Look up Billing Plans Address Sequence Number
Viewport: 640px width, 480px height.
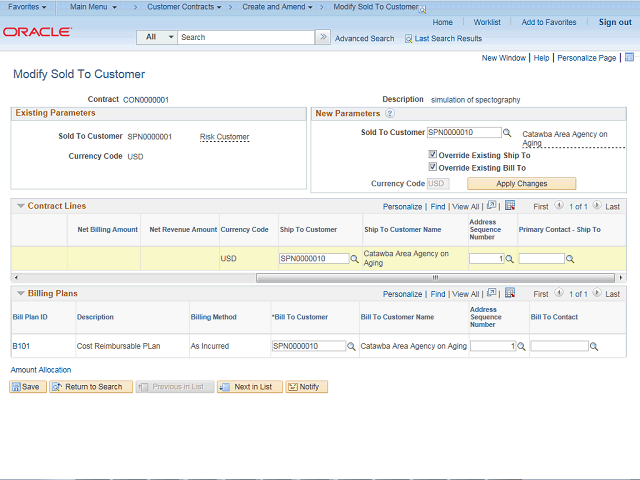click(x=521, y=346)
